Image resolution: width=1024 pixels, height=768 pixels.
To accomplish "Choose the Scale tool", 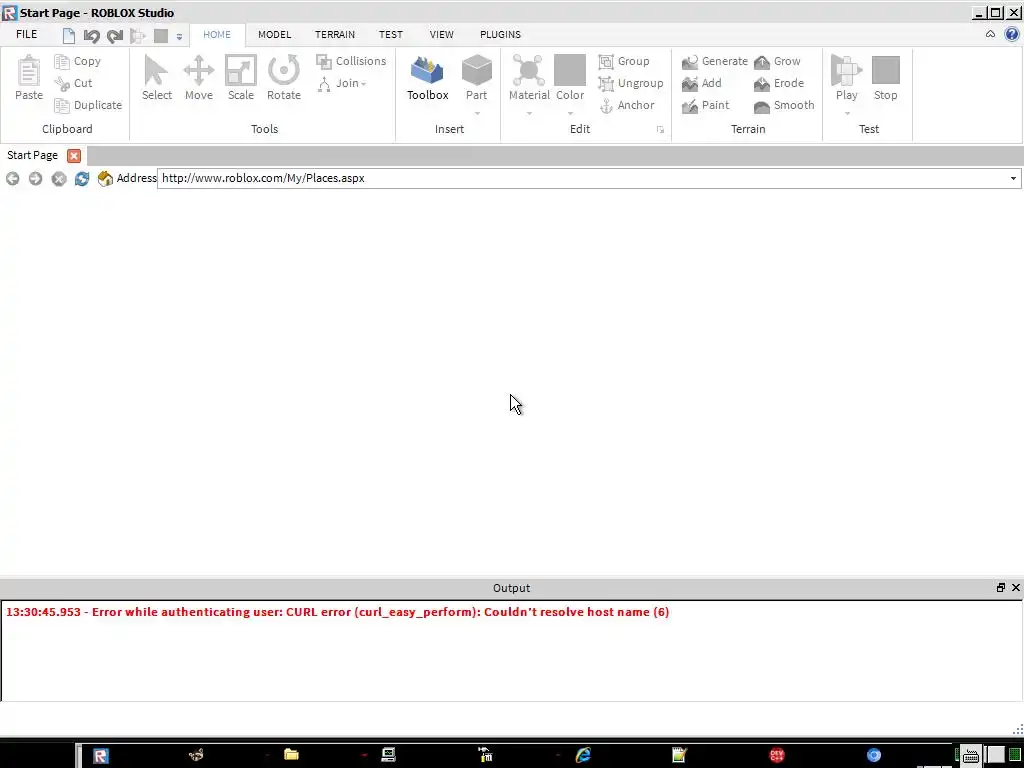I will click(241, 78).
